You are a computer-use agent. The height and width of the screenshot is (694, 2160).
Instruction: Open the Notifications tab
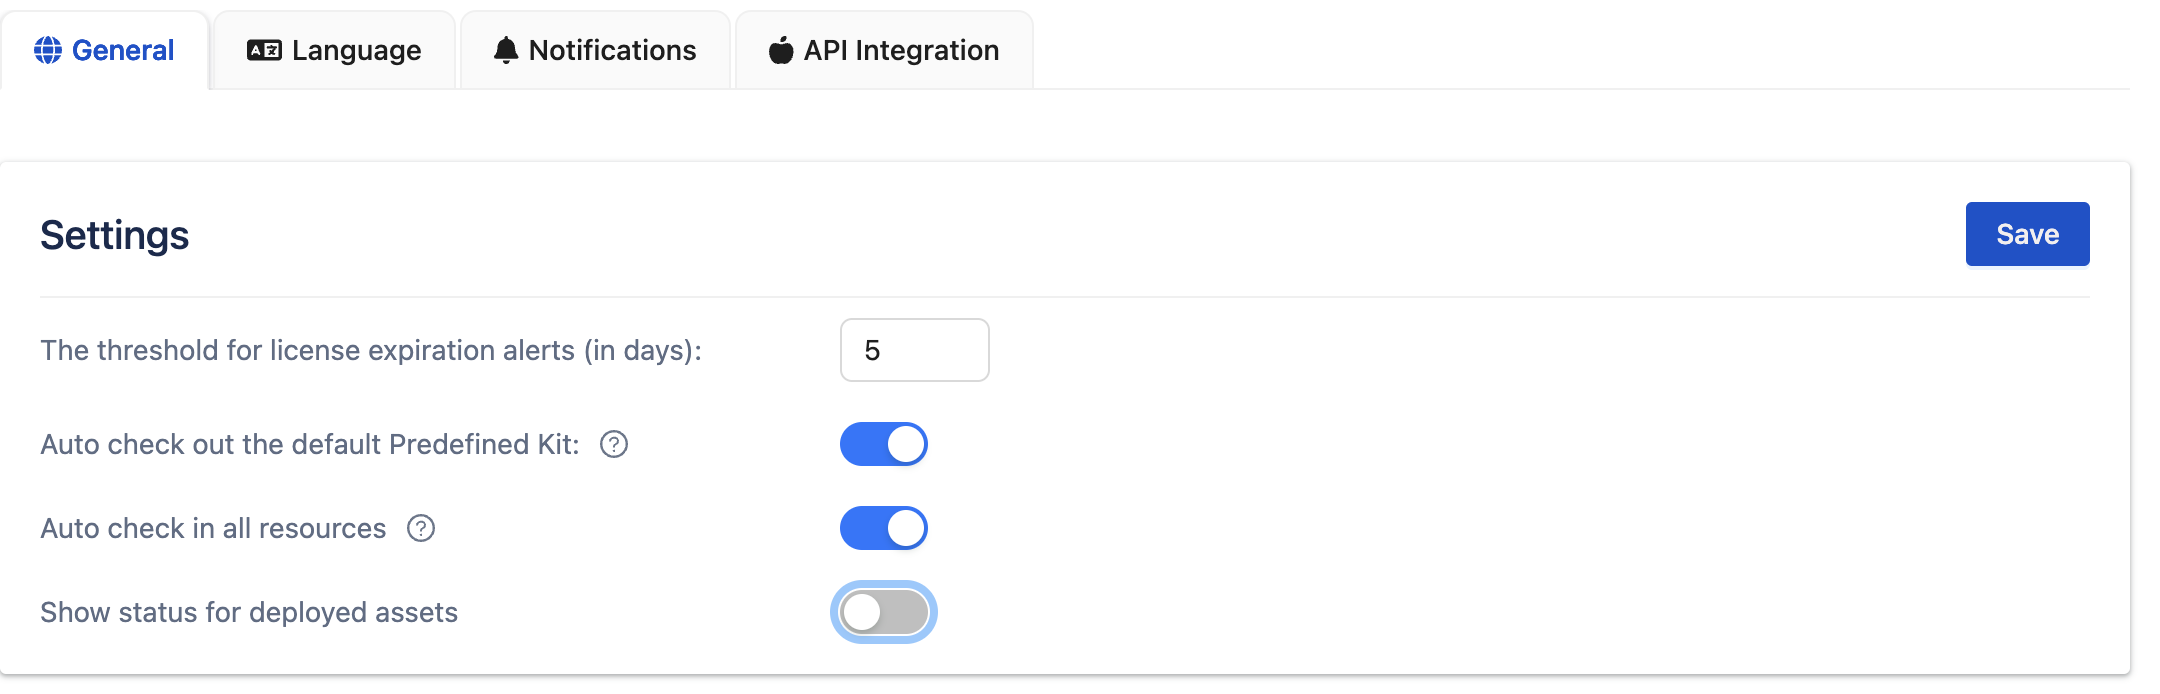(x=612, y=50)
